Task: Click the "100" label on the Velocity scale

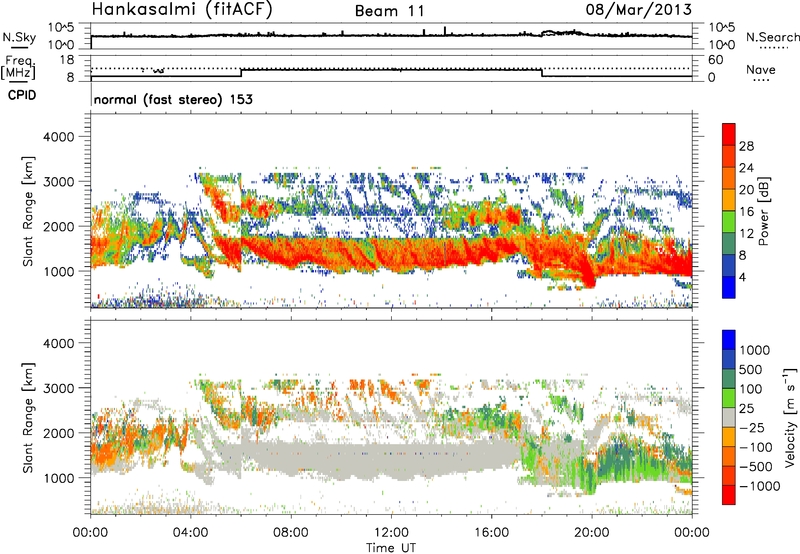Action: pos(751,389)
